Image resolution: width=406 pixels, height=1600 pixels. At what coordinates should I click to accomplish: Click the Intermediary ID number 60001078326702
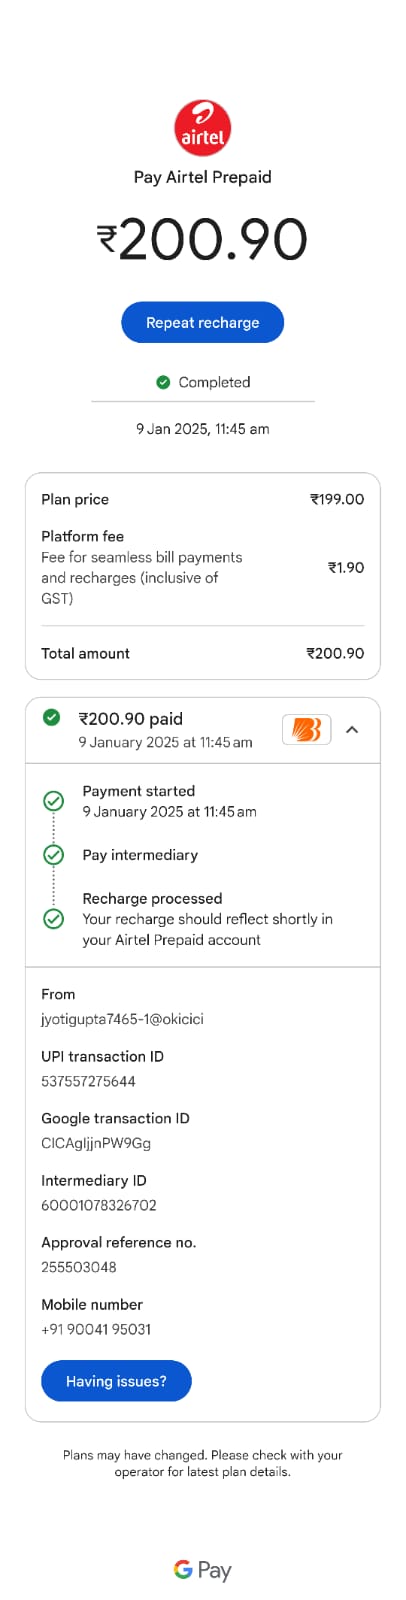click(x=99, y=1205)
